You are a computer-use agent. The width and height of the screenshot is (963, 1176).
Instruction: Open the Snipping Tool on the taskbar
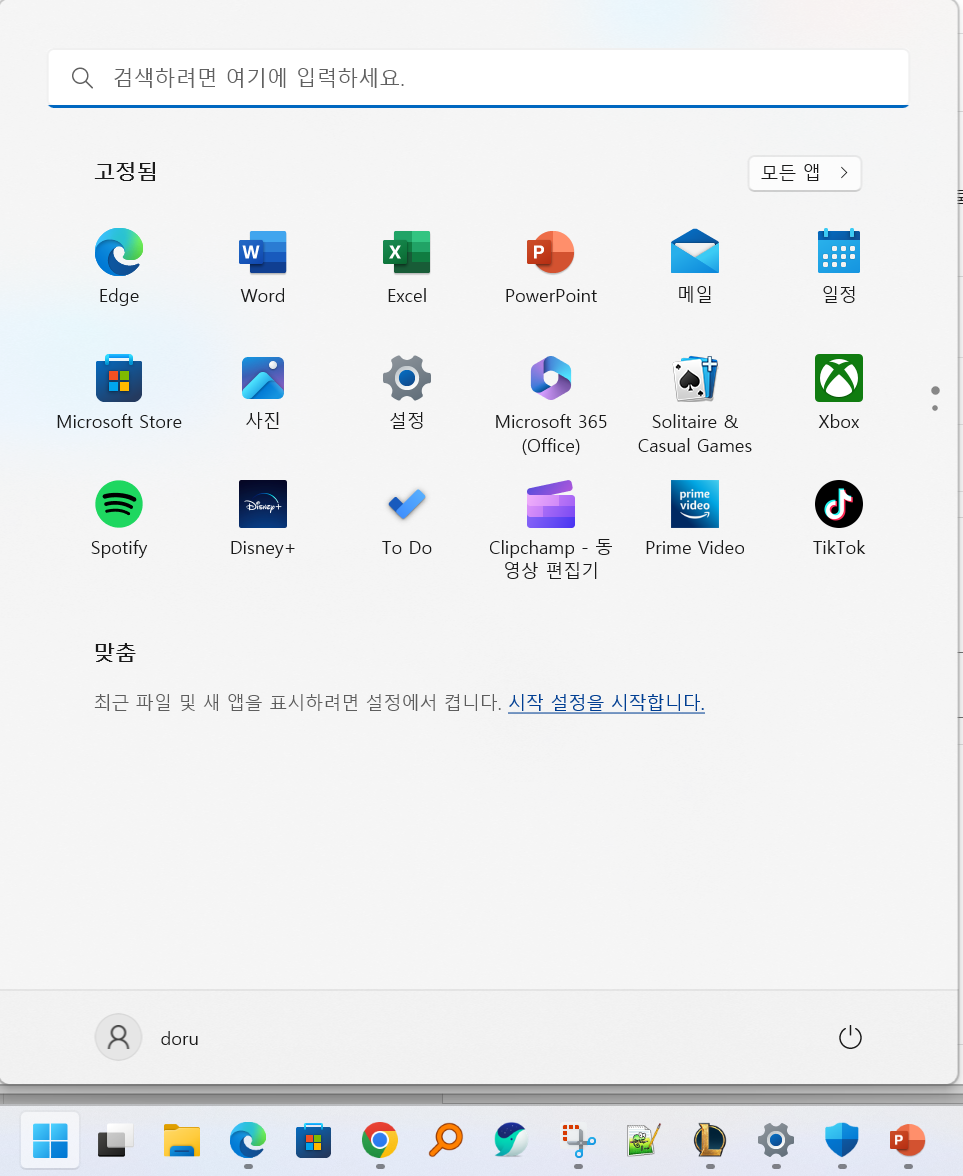pyautogui.click(x=578, y=1141)
